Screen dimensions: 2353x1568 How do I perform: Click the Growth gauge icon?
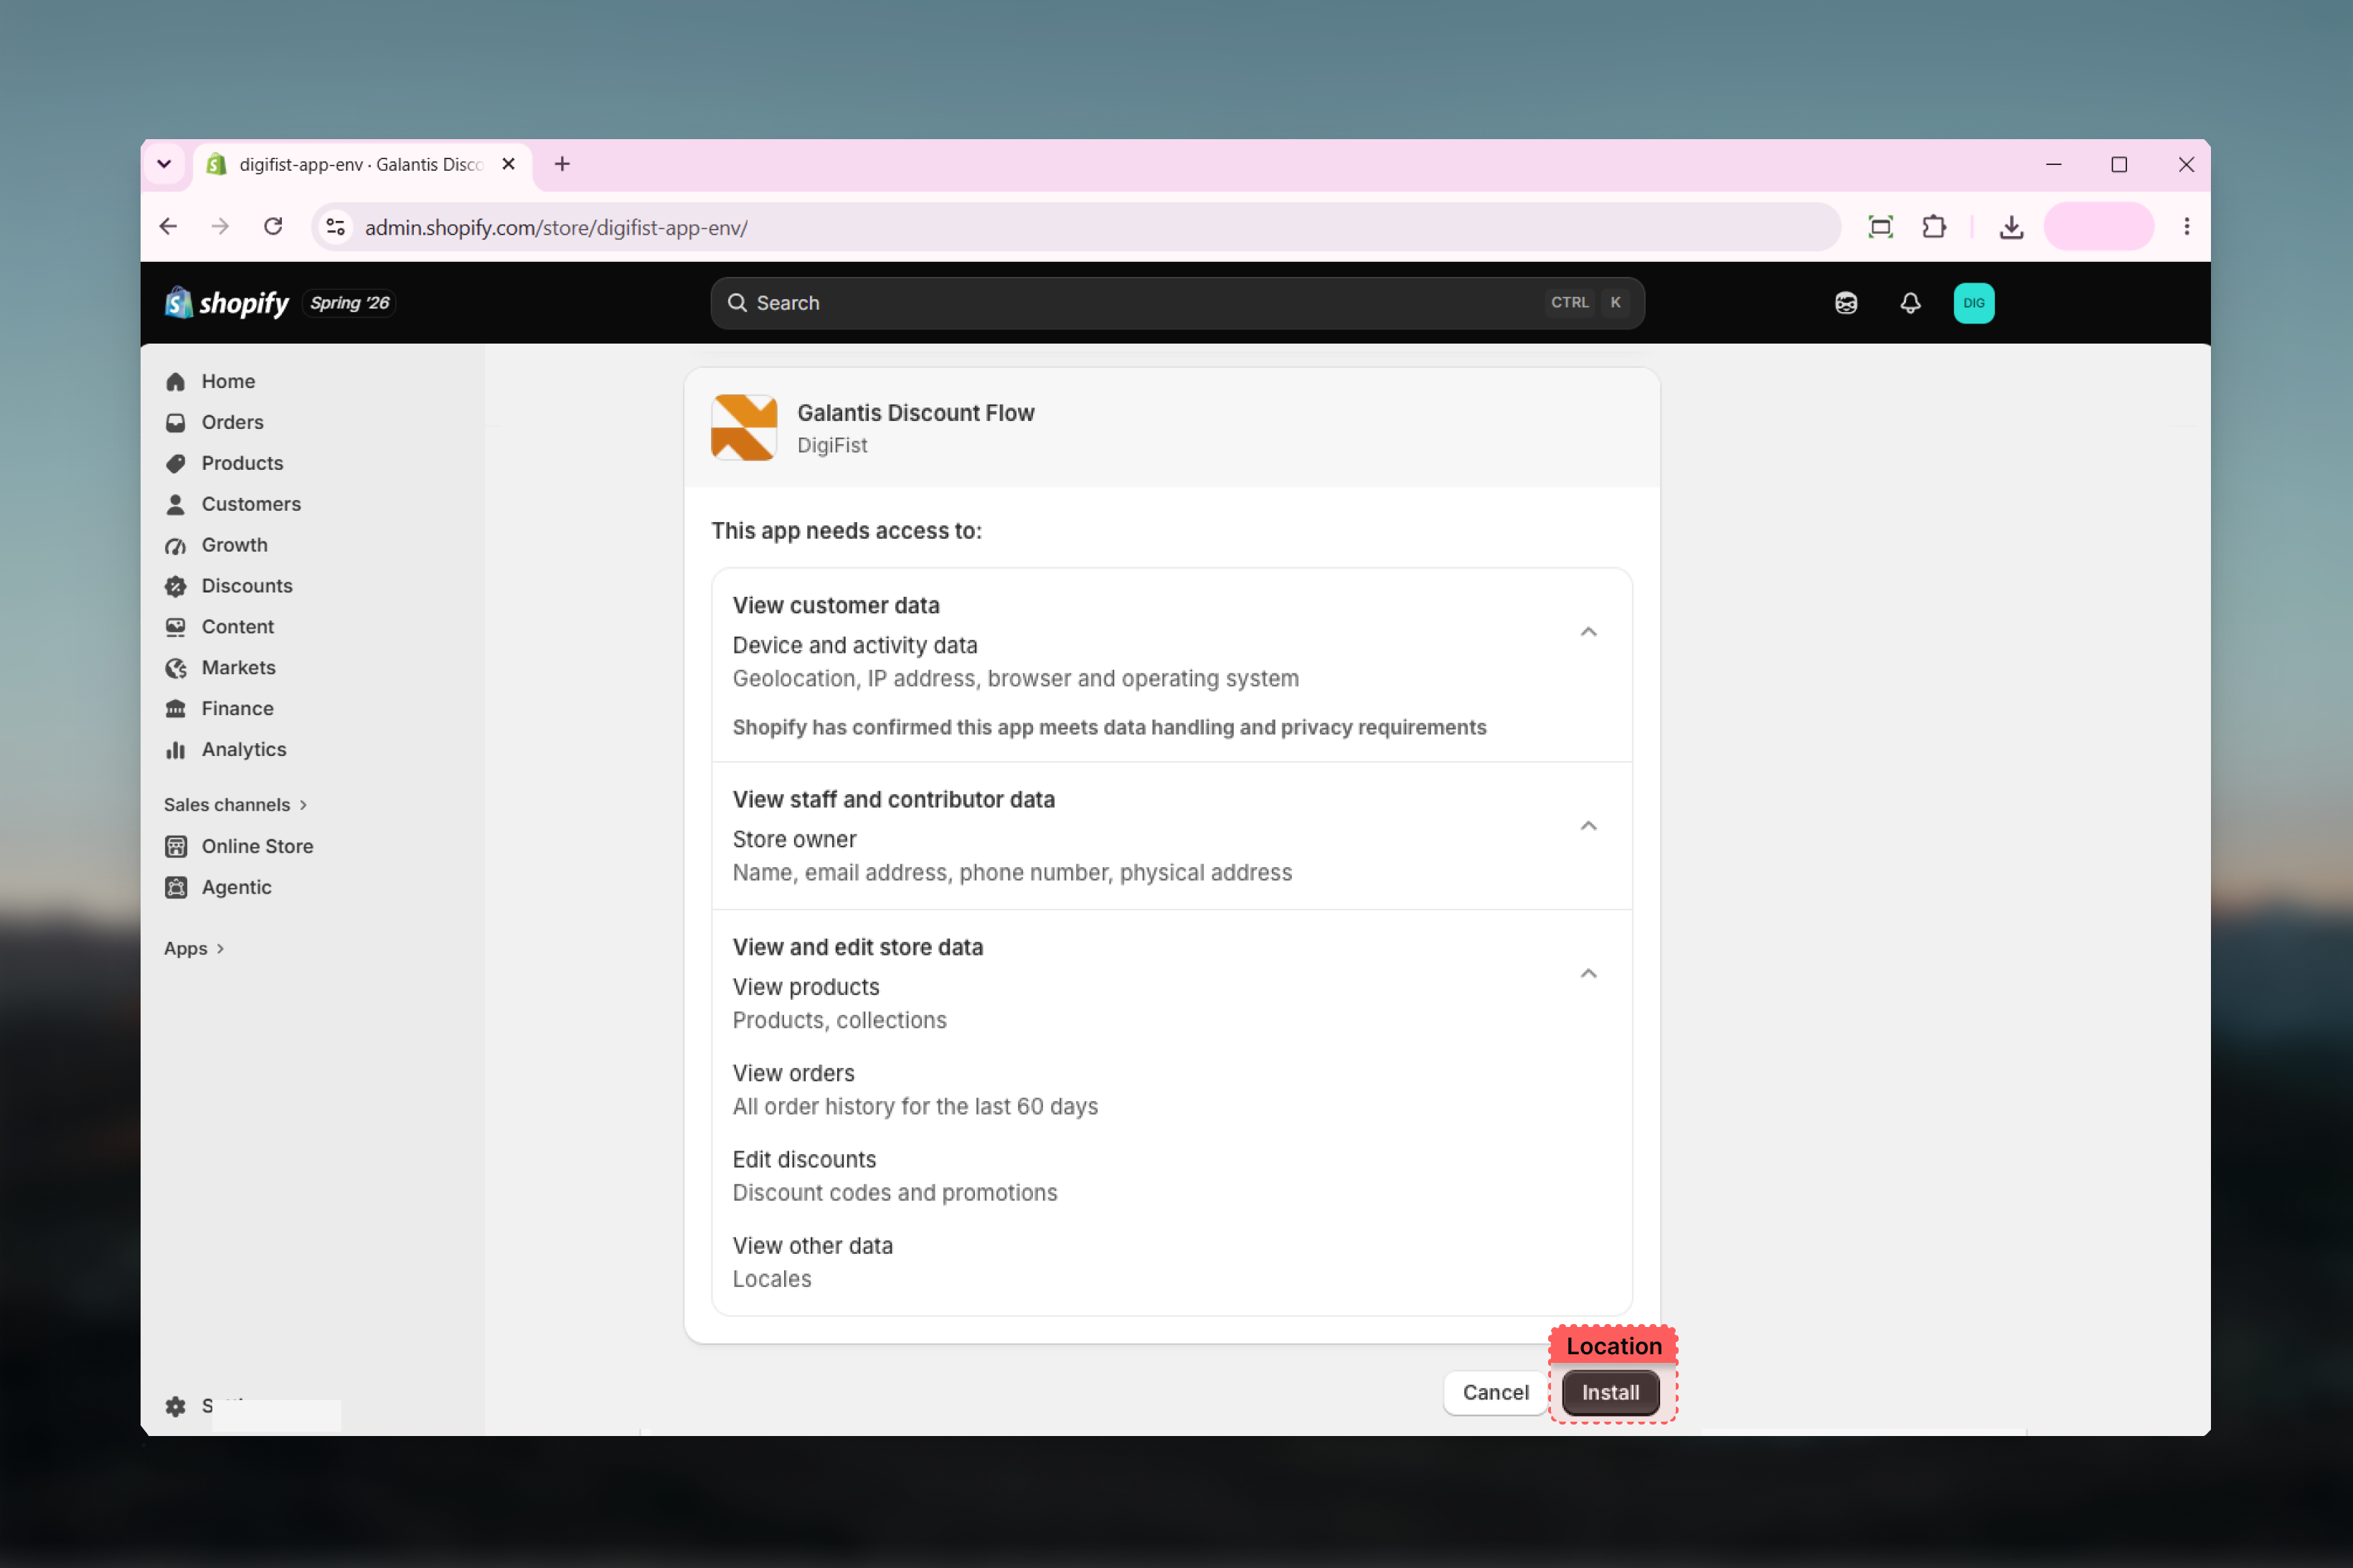click(176, 545)
